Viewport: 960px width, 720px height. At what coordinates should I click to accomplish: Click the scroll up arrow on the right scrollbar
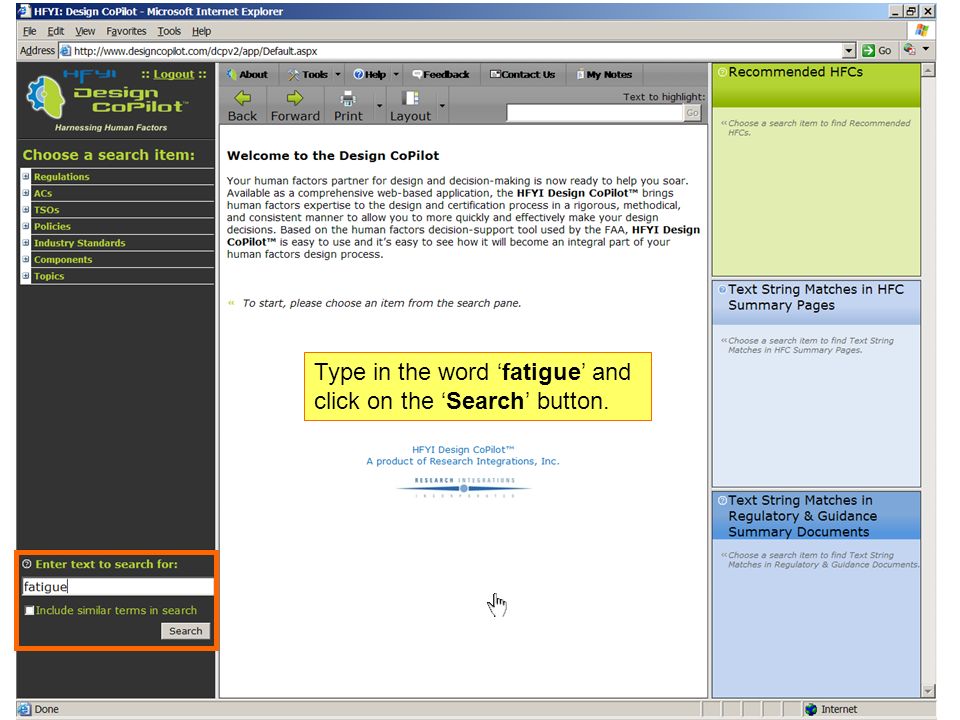tap(928, 70)
